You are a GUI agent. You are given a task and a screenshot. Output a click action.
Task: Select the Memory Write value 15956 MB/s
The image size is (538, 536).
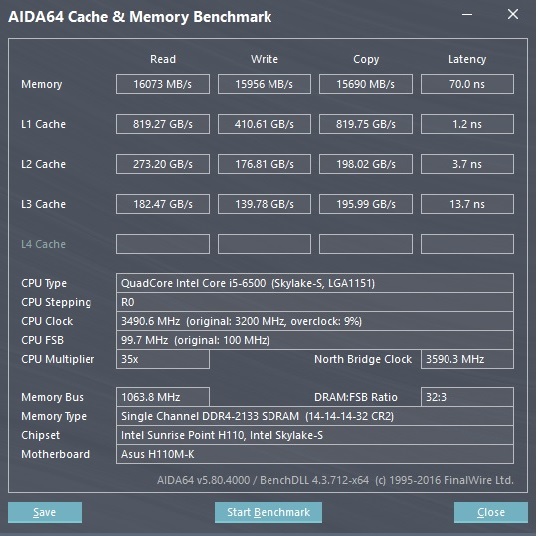point(264,84)
